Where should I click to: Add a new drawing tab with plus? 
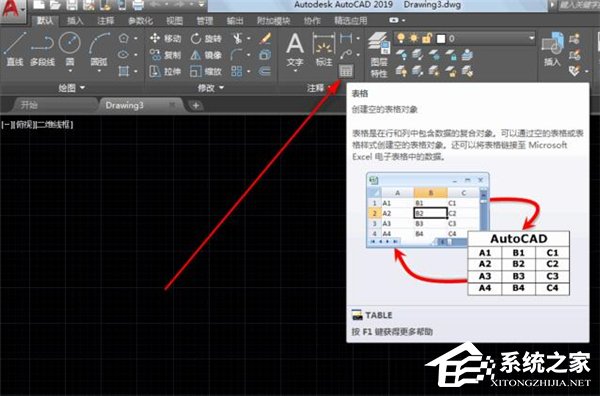[196, 105]
